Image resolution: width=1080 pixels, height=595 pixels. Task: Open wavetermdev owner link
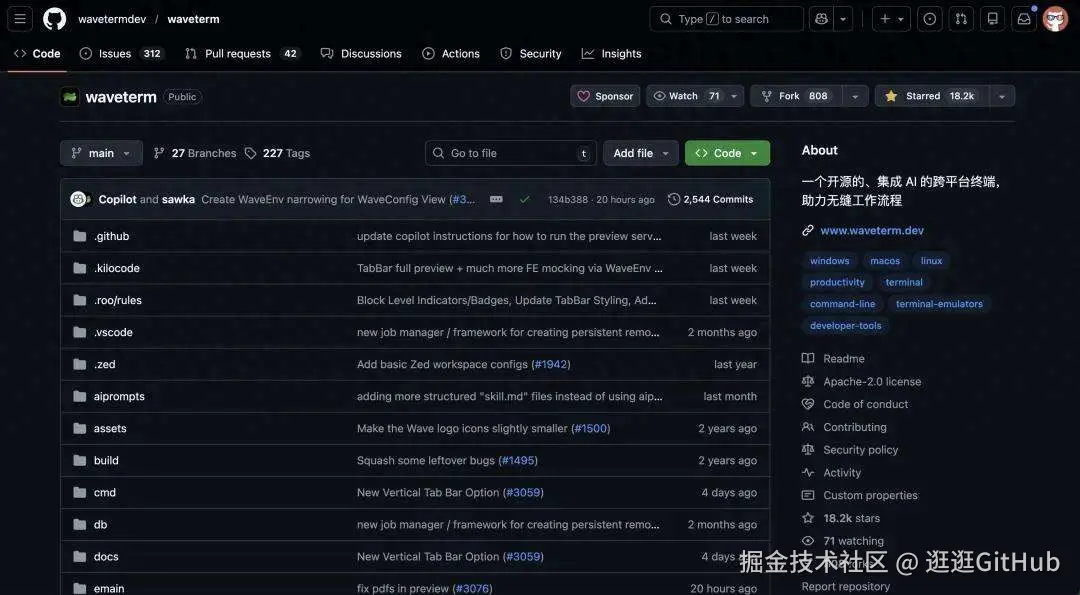(x=112, y=19)
